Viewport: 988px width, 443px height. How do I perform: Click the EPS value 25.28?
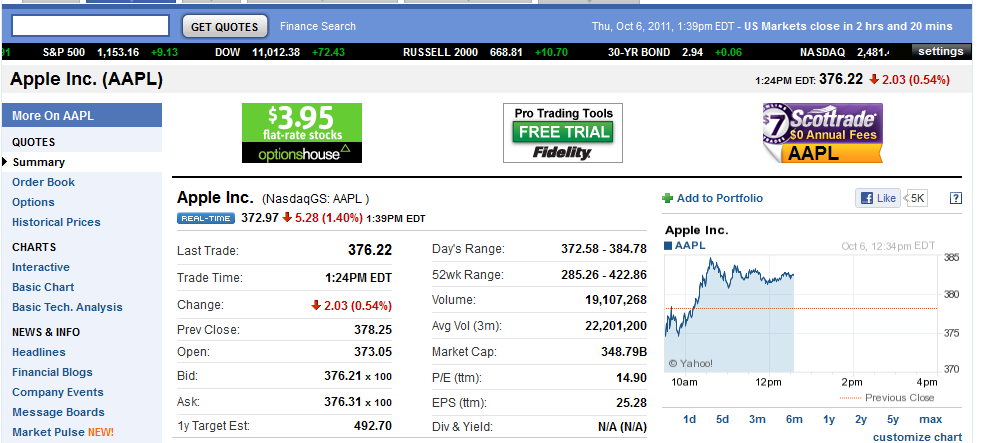tap(631, 403)
